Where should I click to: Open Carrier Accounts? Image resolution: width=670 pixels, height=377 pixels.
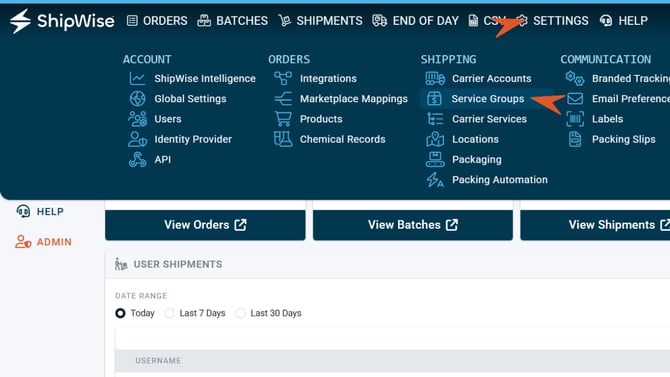[492, 79]
